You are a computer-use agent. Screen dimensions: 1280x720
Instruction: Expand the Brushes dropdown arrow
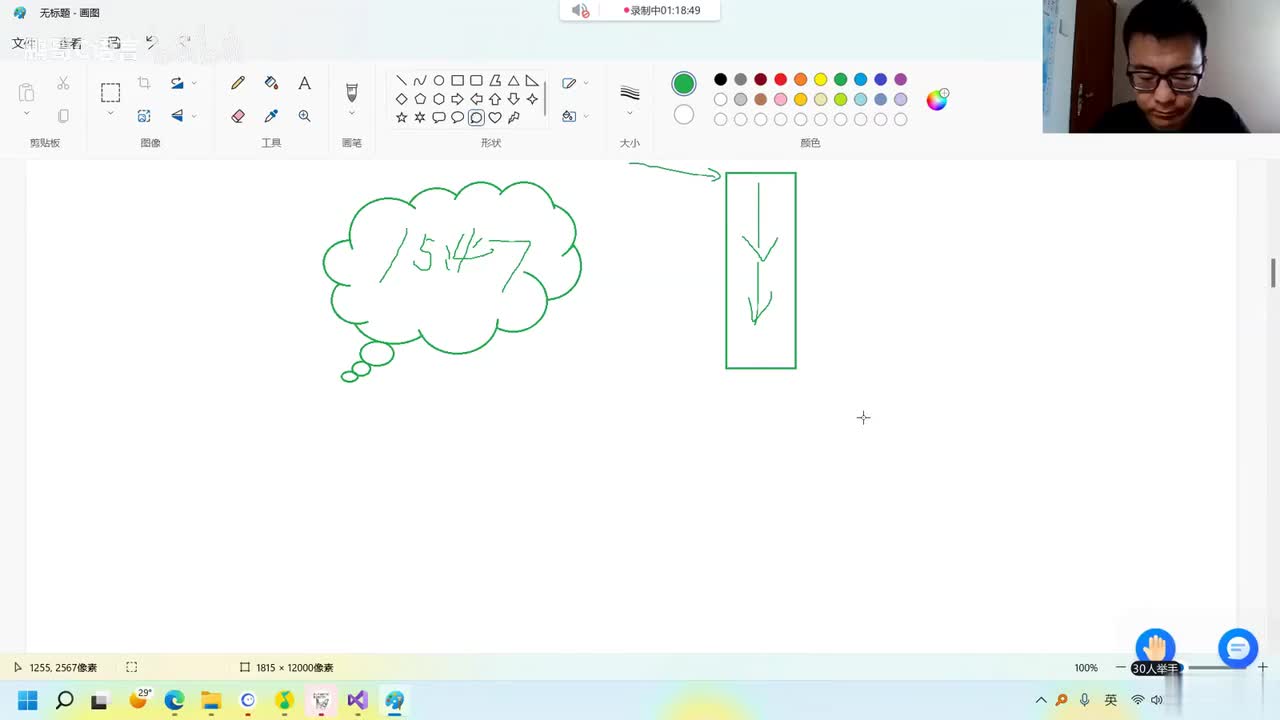coord(352,114)
